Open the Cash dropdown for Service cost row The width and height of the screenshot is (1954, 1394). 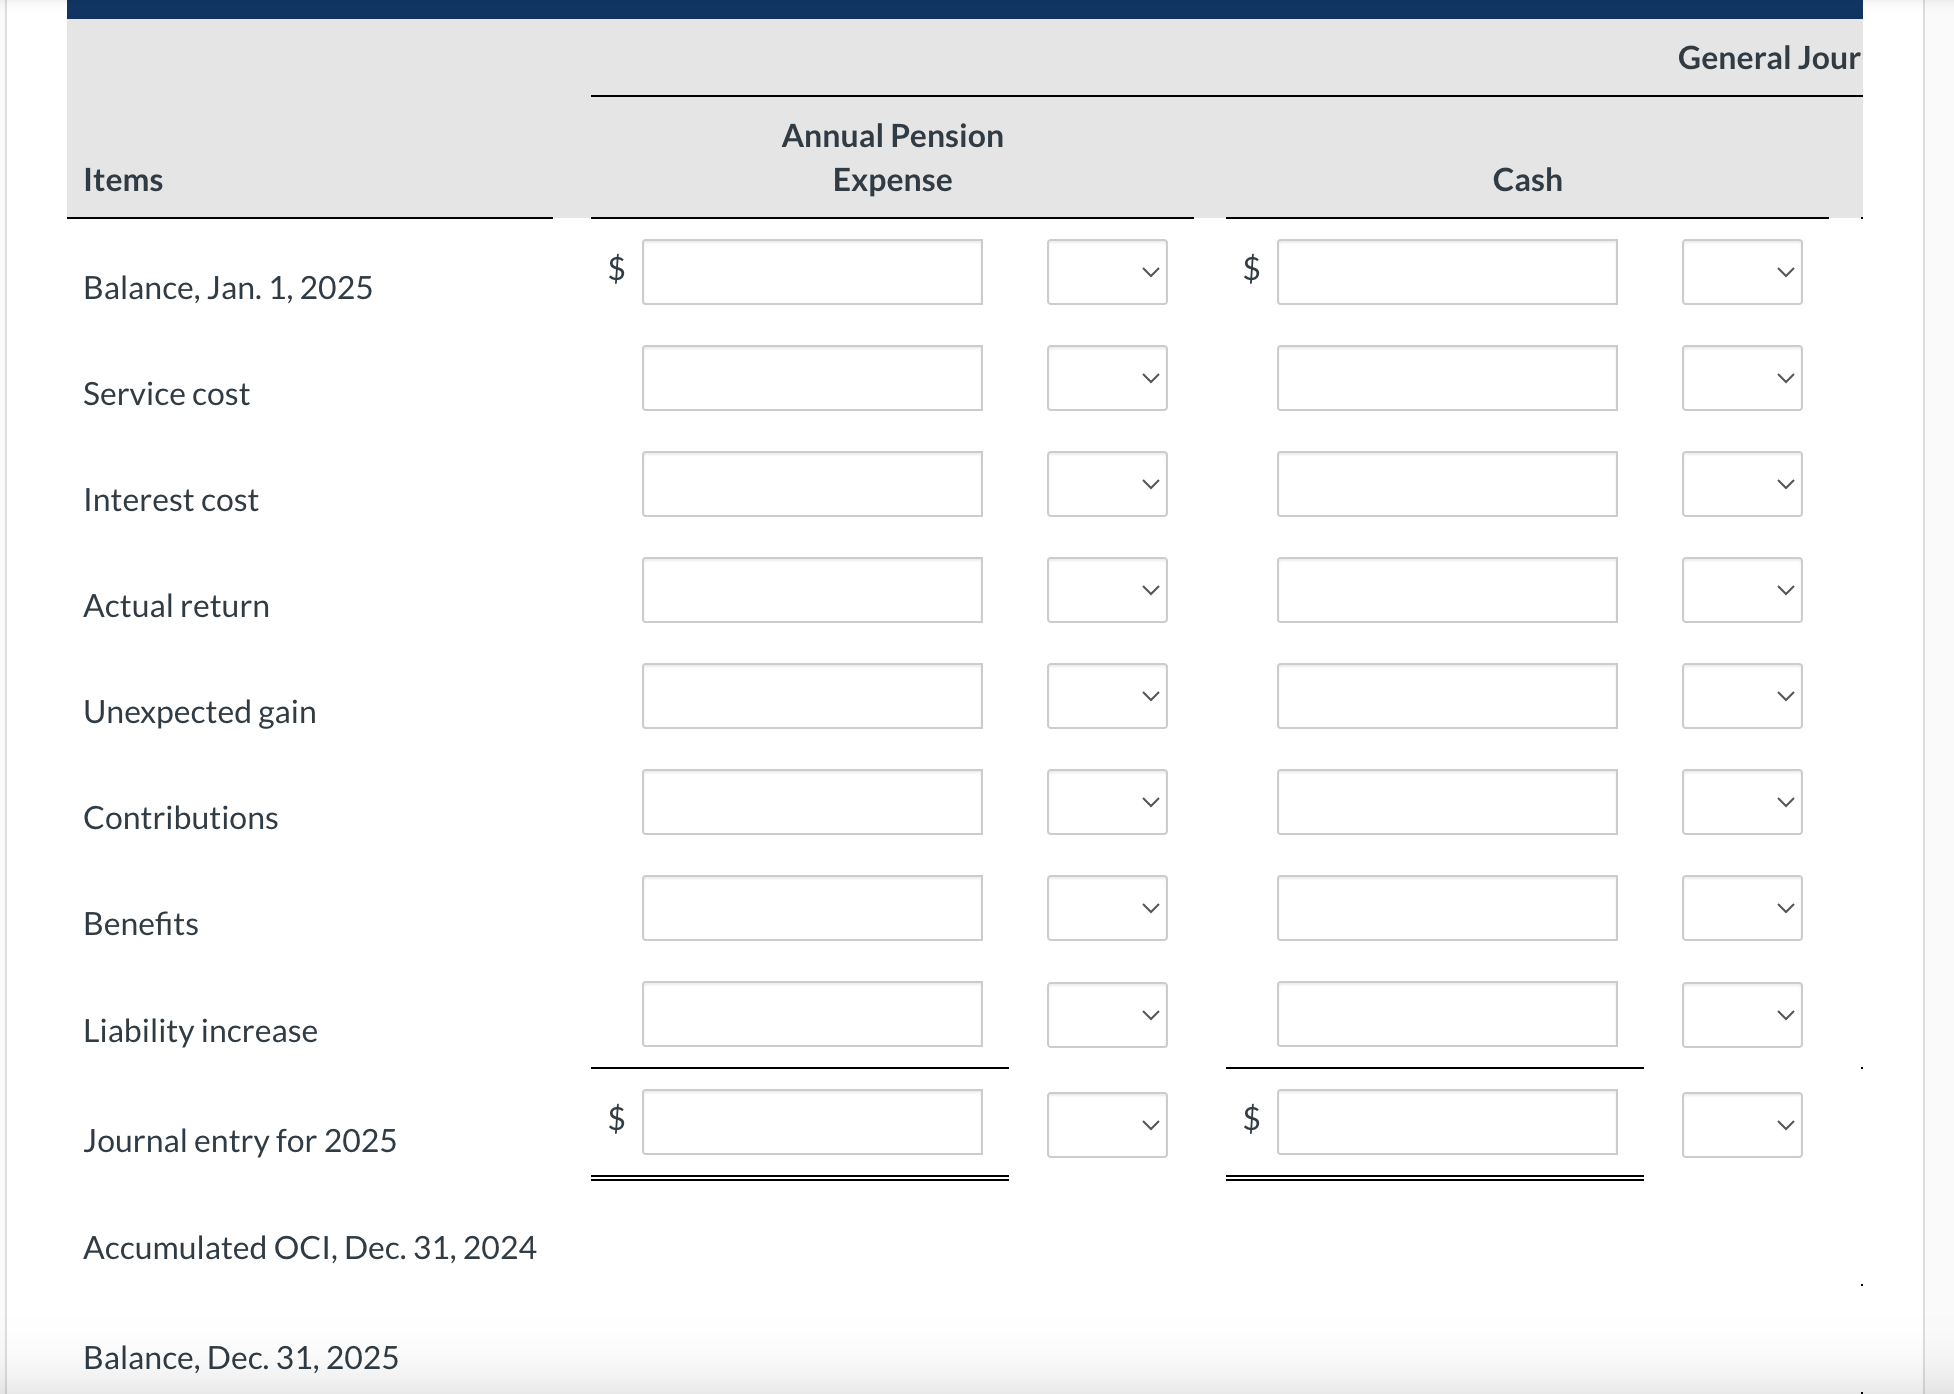coord(1741,377)
